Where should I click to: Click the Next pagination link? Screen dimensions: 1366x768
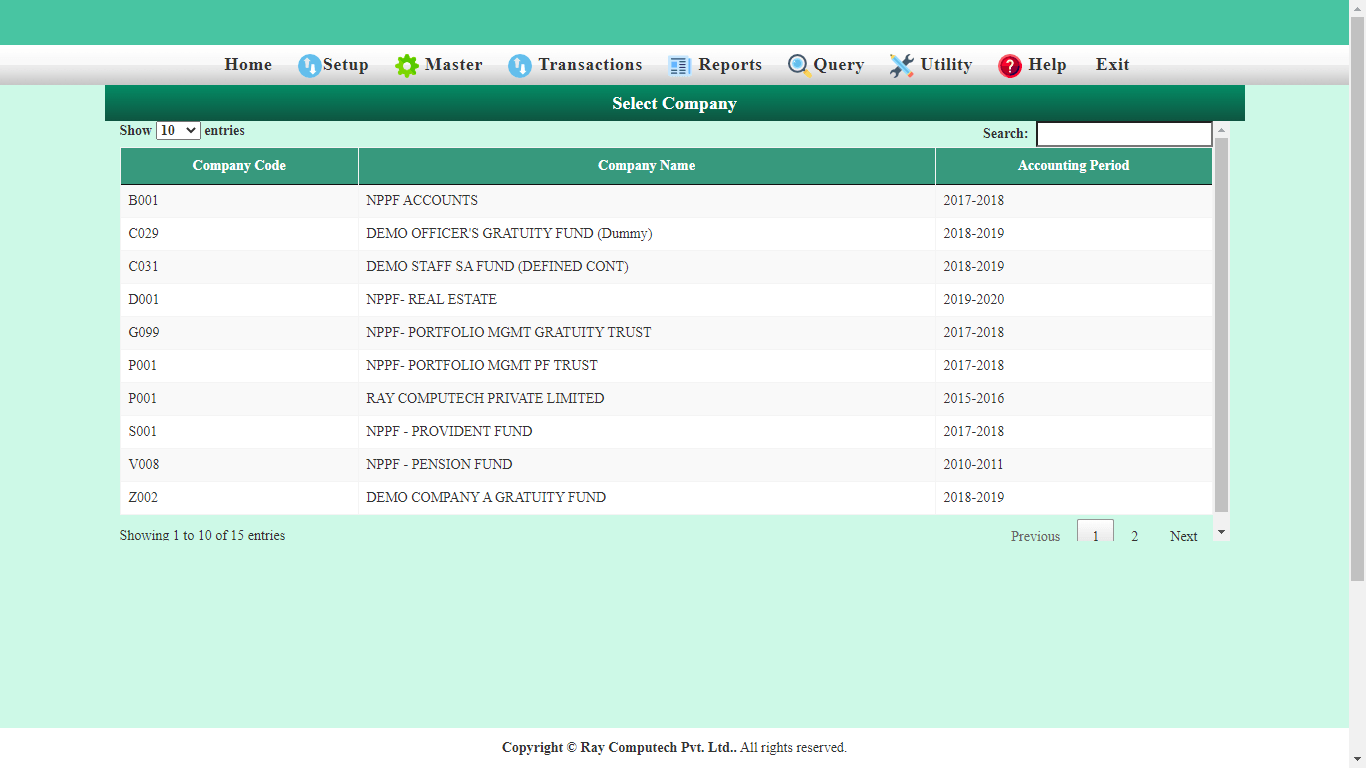pyautogui.click(x=1183, y=536)
